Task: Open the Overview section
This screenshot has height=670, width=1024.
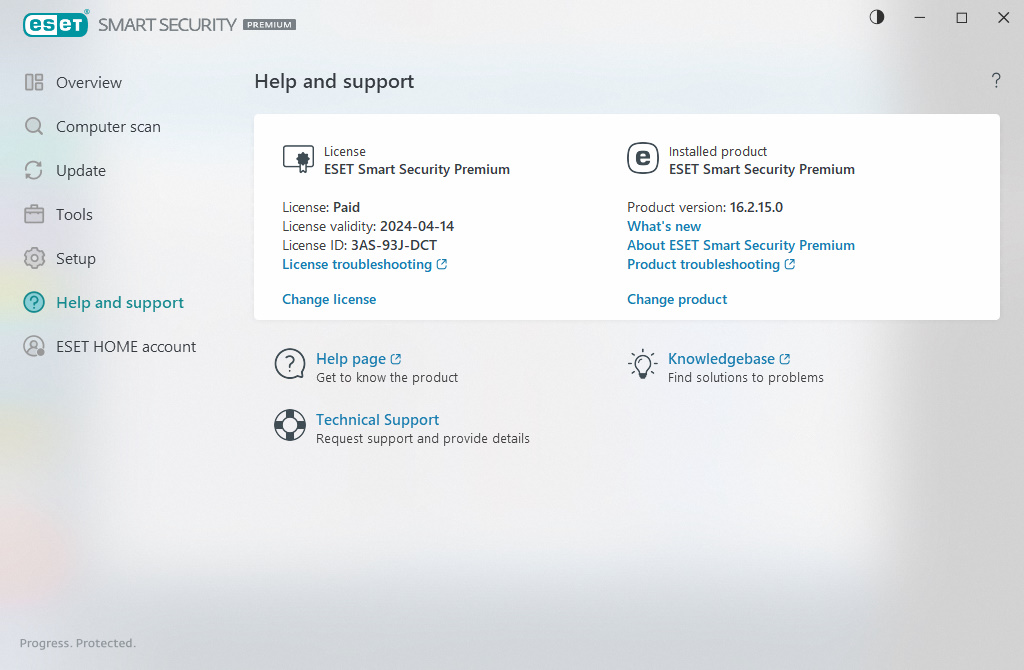Action: point(89,82)
